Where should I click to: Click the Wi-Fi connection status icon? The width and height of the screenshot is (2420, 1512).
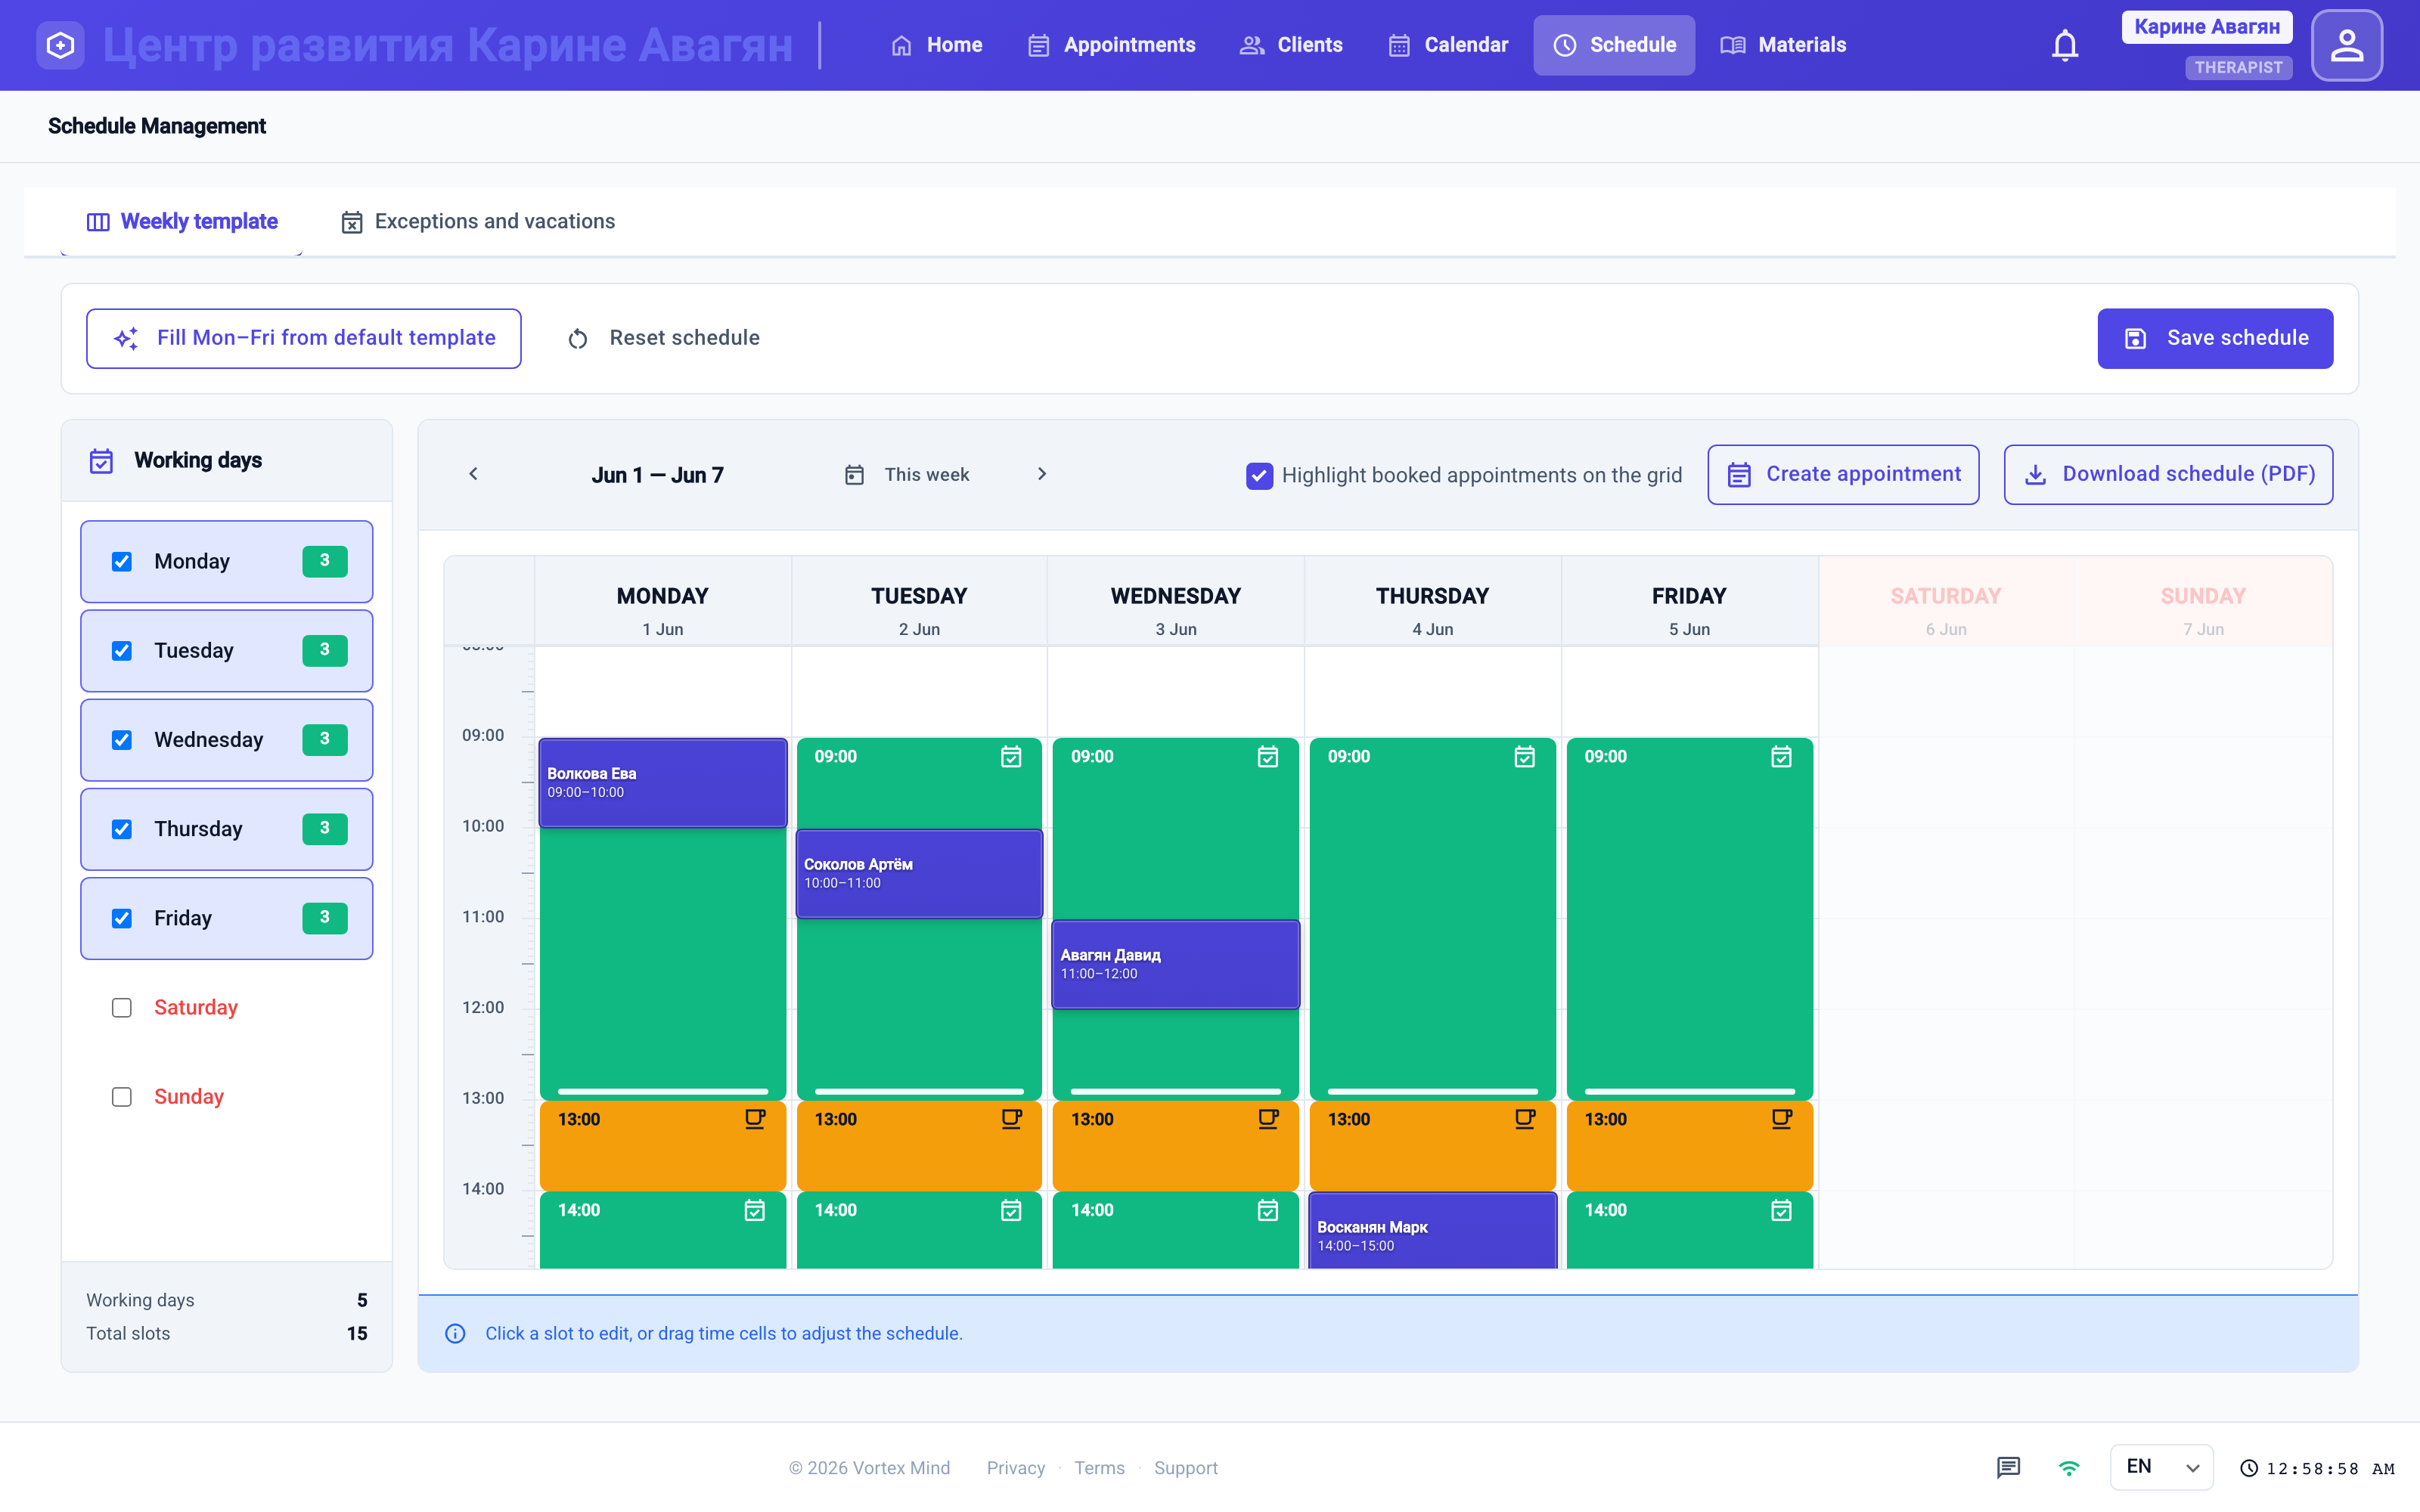pos(2069,1467)
